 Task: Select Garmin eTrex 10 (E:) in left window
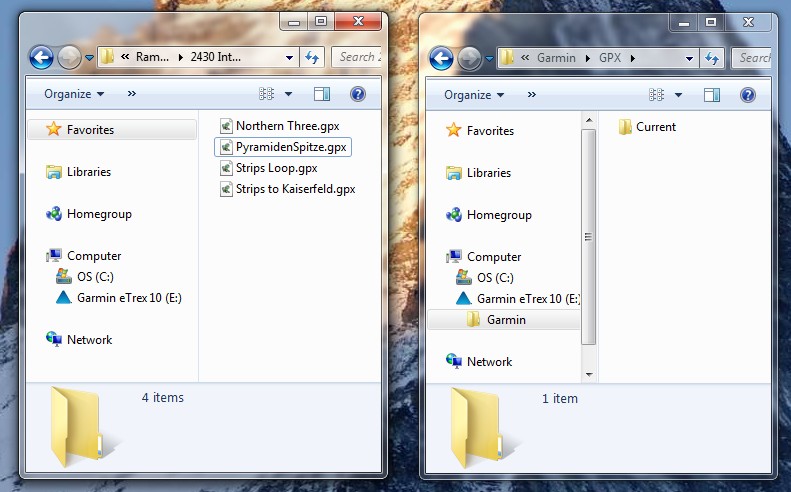point(128,298)
